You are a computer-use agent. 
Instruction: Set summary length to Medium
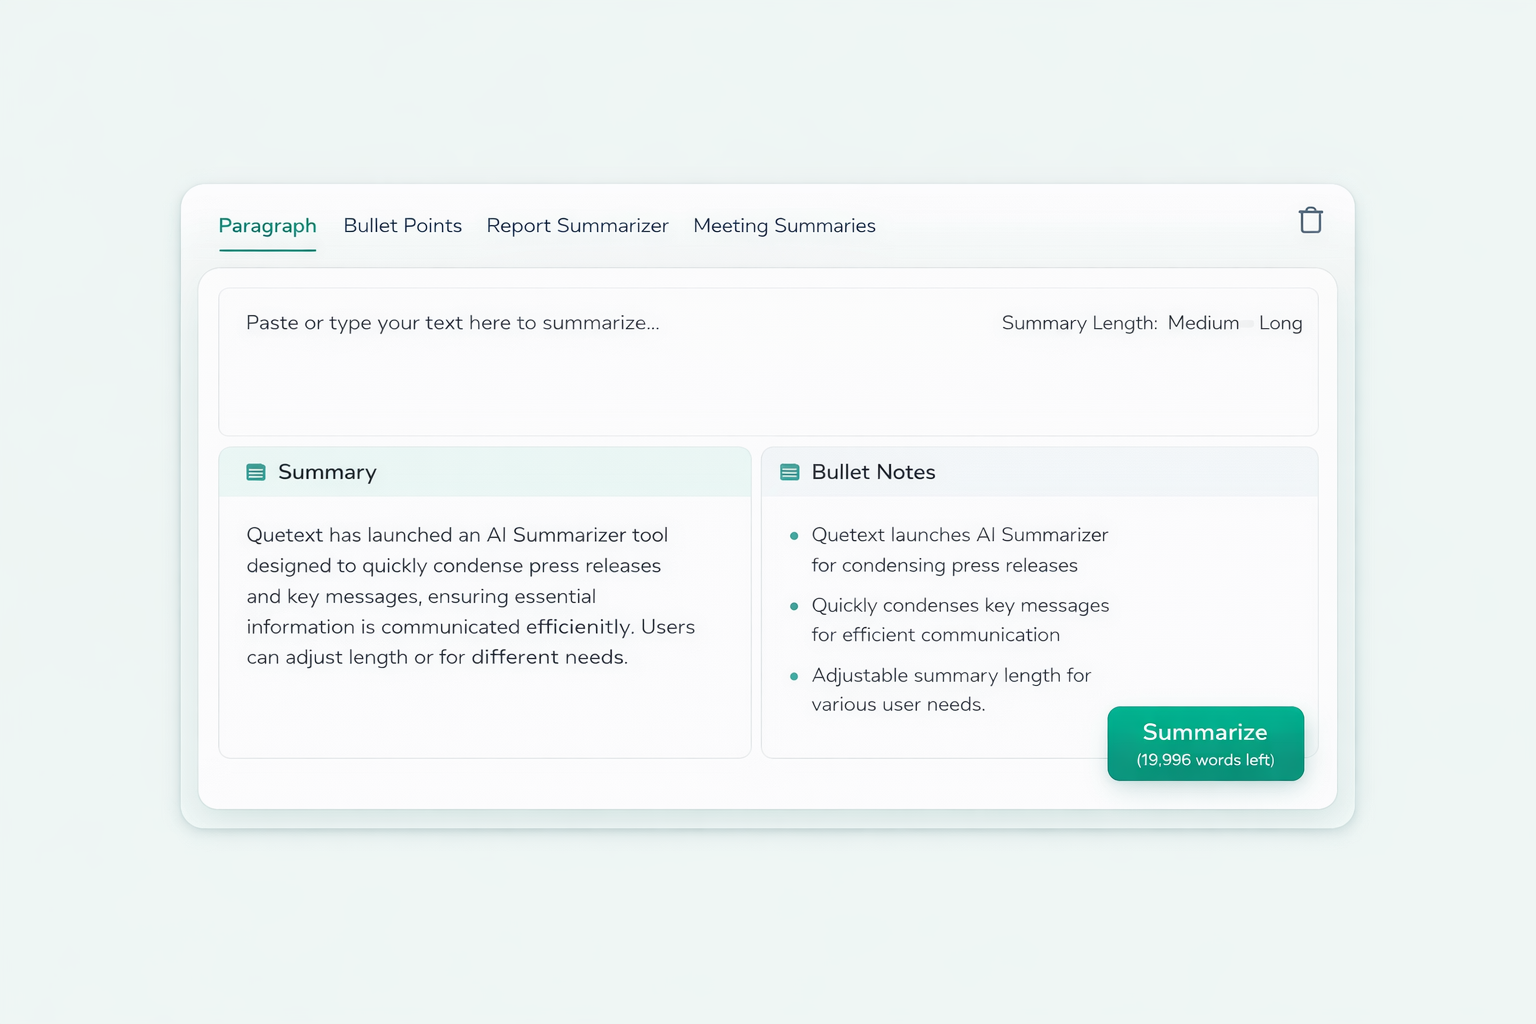(1203, 323)
